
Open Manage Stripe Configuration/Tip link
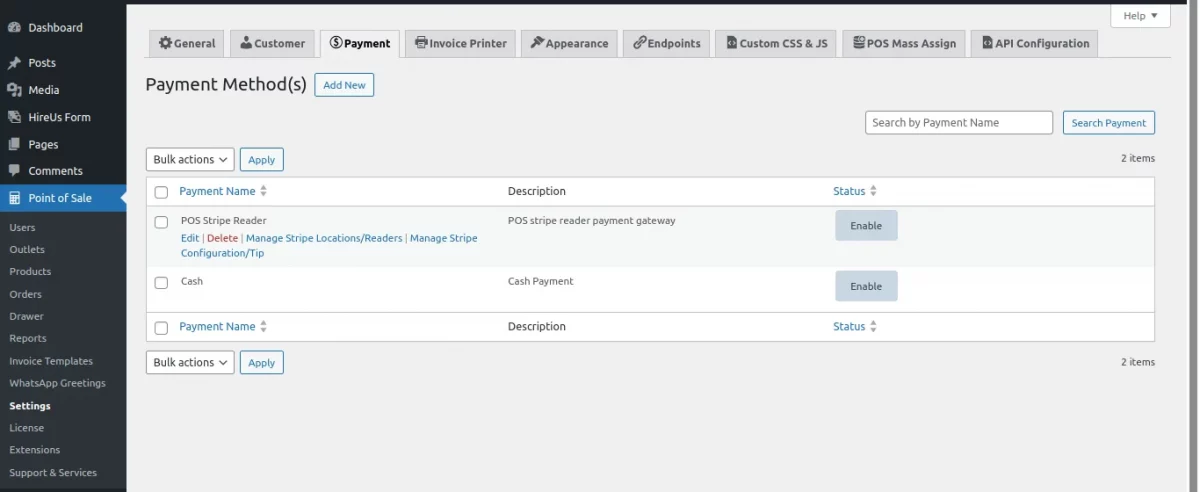329,246
